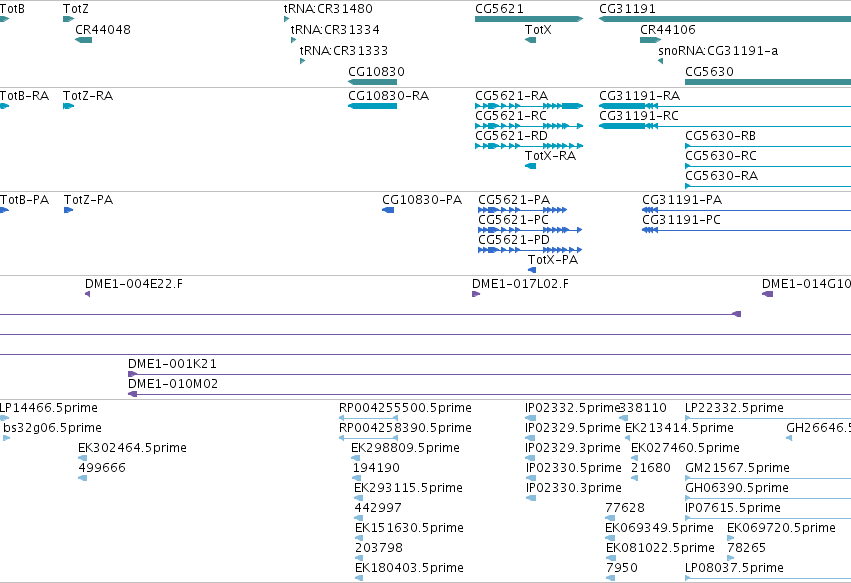851x583 pixels.
Task: Click the 499666 EST label
Action: 102,468
